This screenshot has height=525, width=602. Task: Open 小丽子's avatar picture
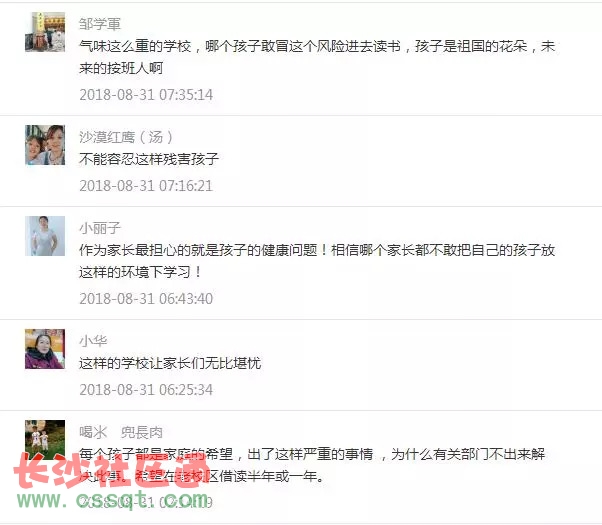click(x=45, y=236)
